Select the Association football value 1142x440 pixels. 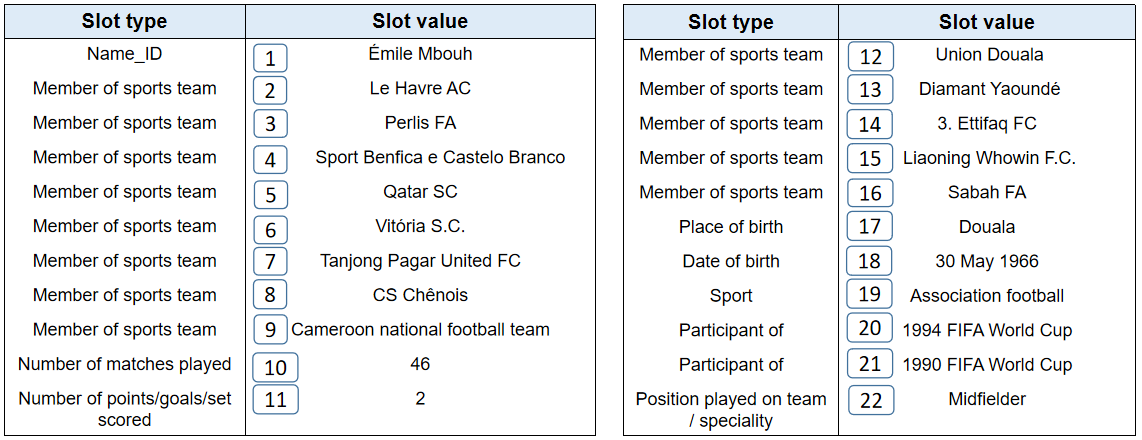coord(986,296)
